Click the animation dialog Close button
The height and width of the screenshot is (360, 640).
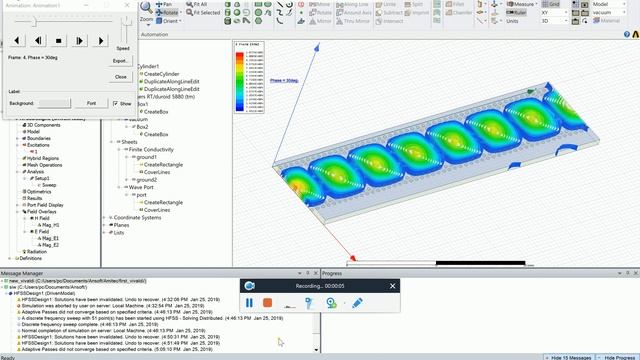120,77
